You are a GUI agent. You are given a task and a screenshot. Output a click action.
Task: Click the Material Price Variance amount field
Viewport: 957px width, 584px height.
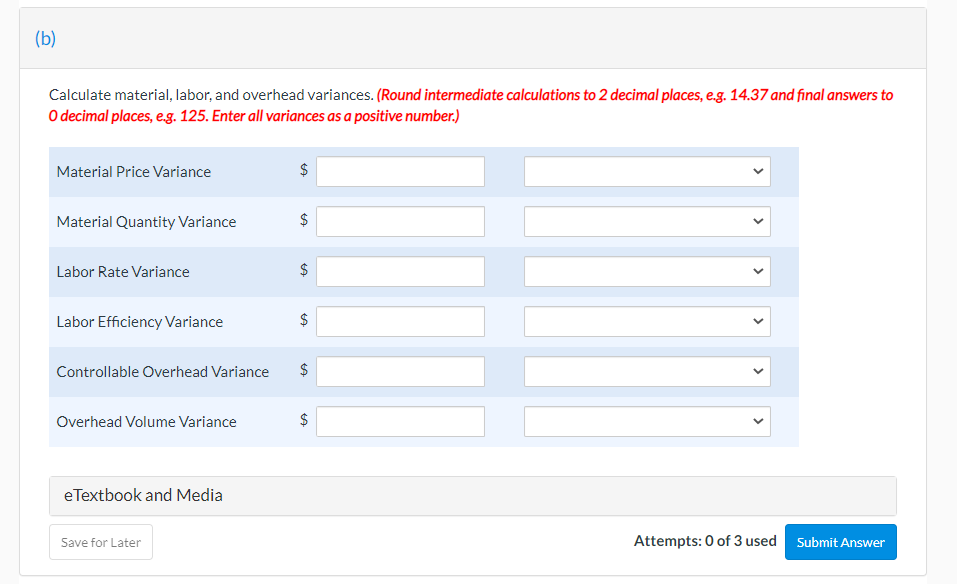[400, 171]
